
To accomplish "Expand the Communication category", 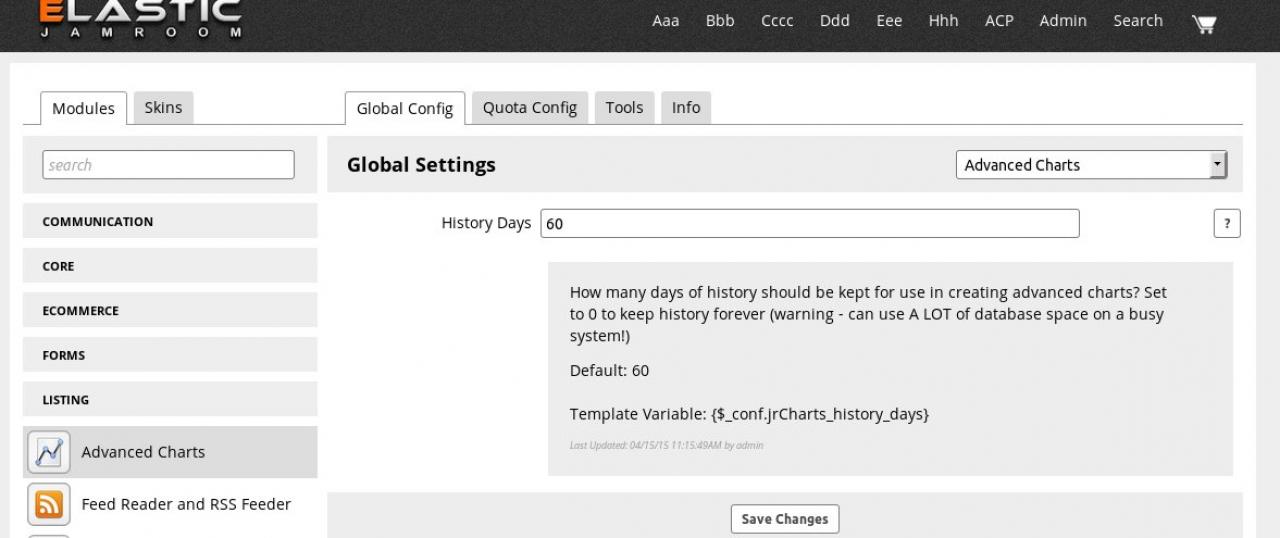I will (169, 222).
